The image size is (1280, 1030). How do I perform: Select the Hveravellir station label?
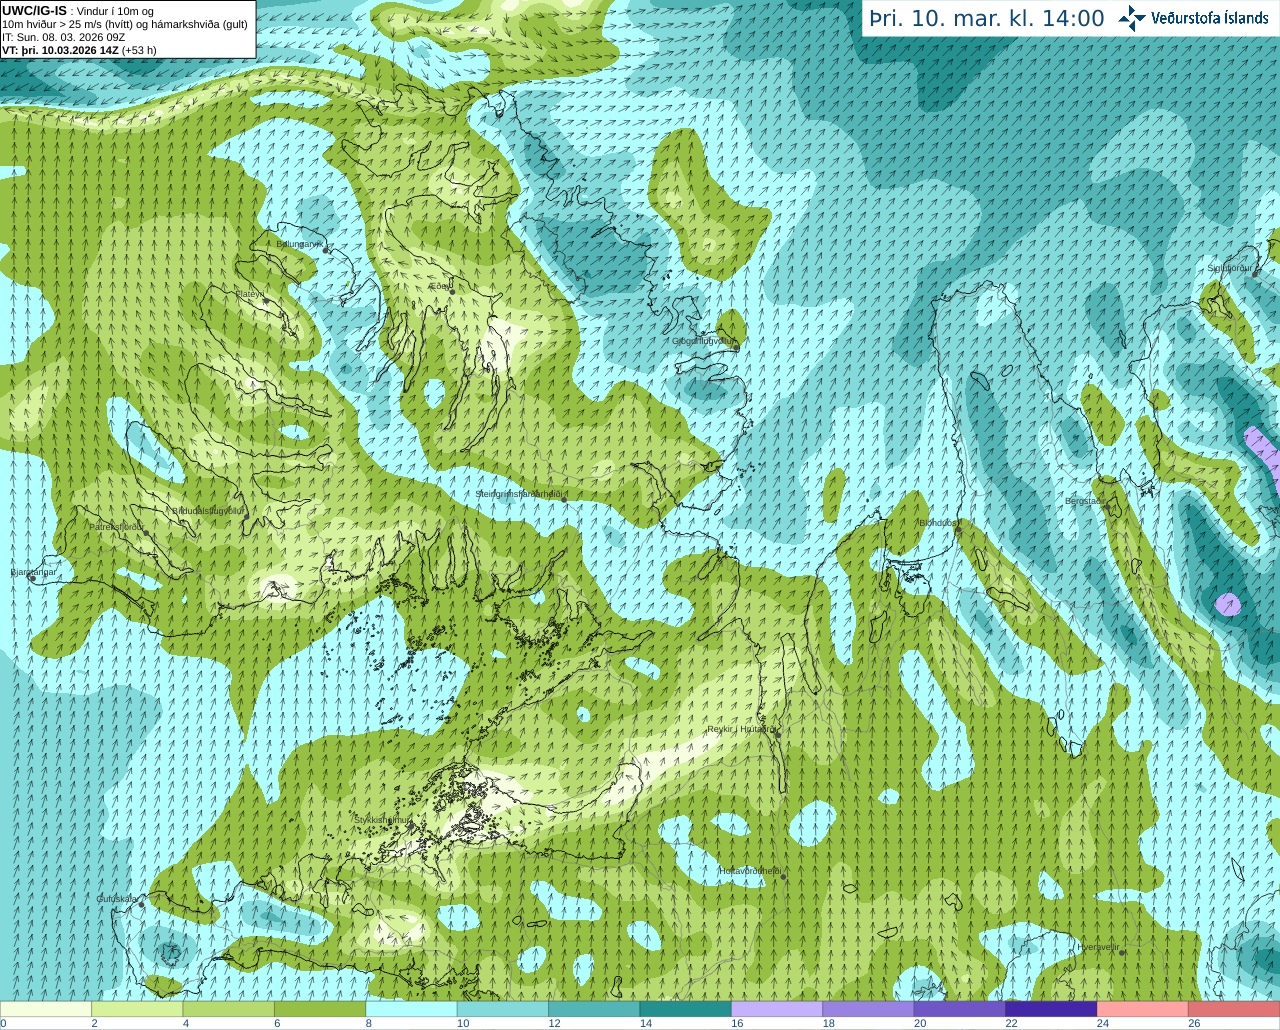(1096, 946)
